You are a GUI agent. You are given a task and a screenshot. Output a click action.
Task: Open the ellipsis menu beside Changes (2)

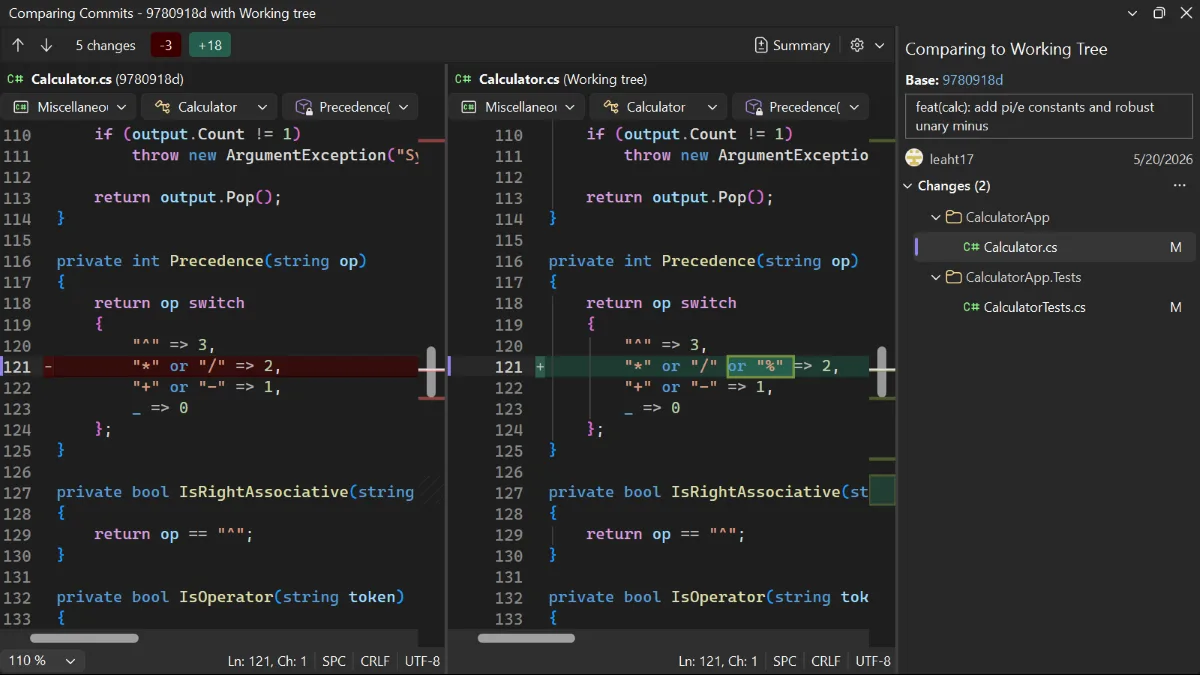pyautogui.click(x=1180, y=186)
